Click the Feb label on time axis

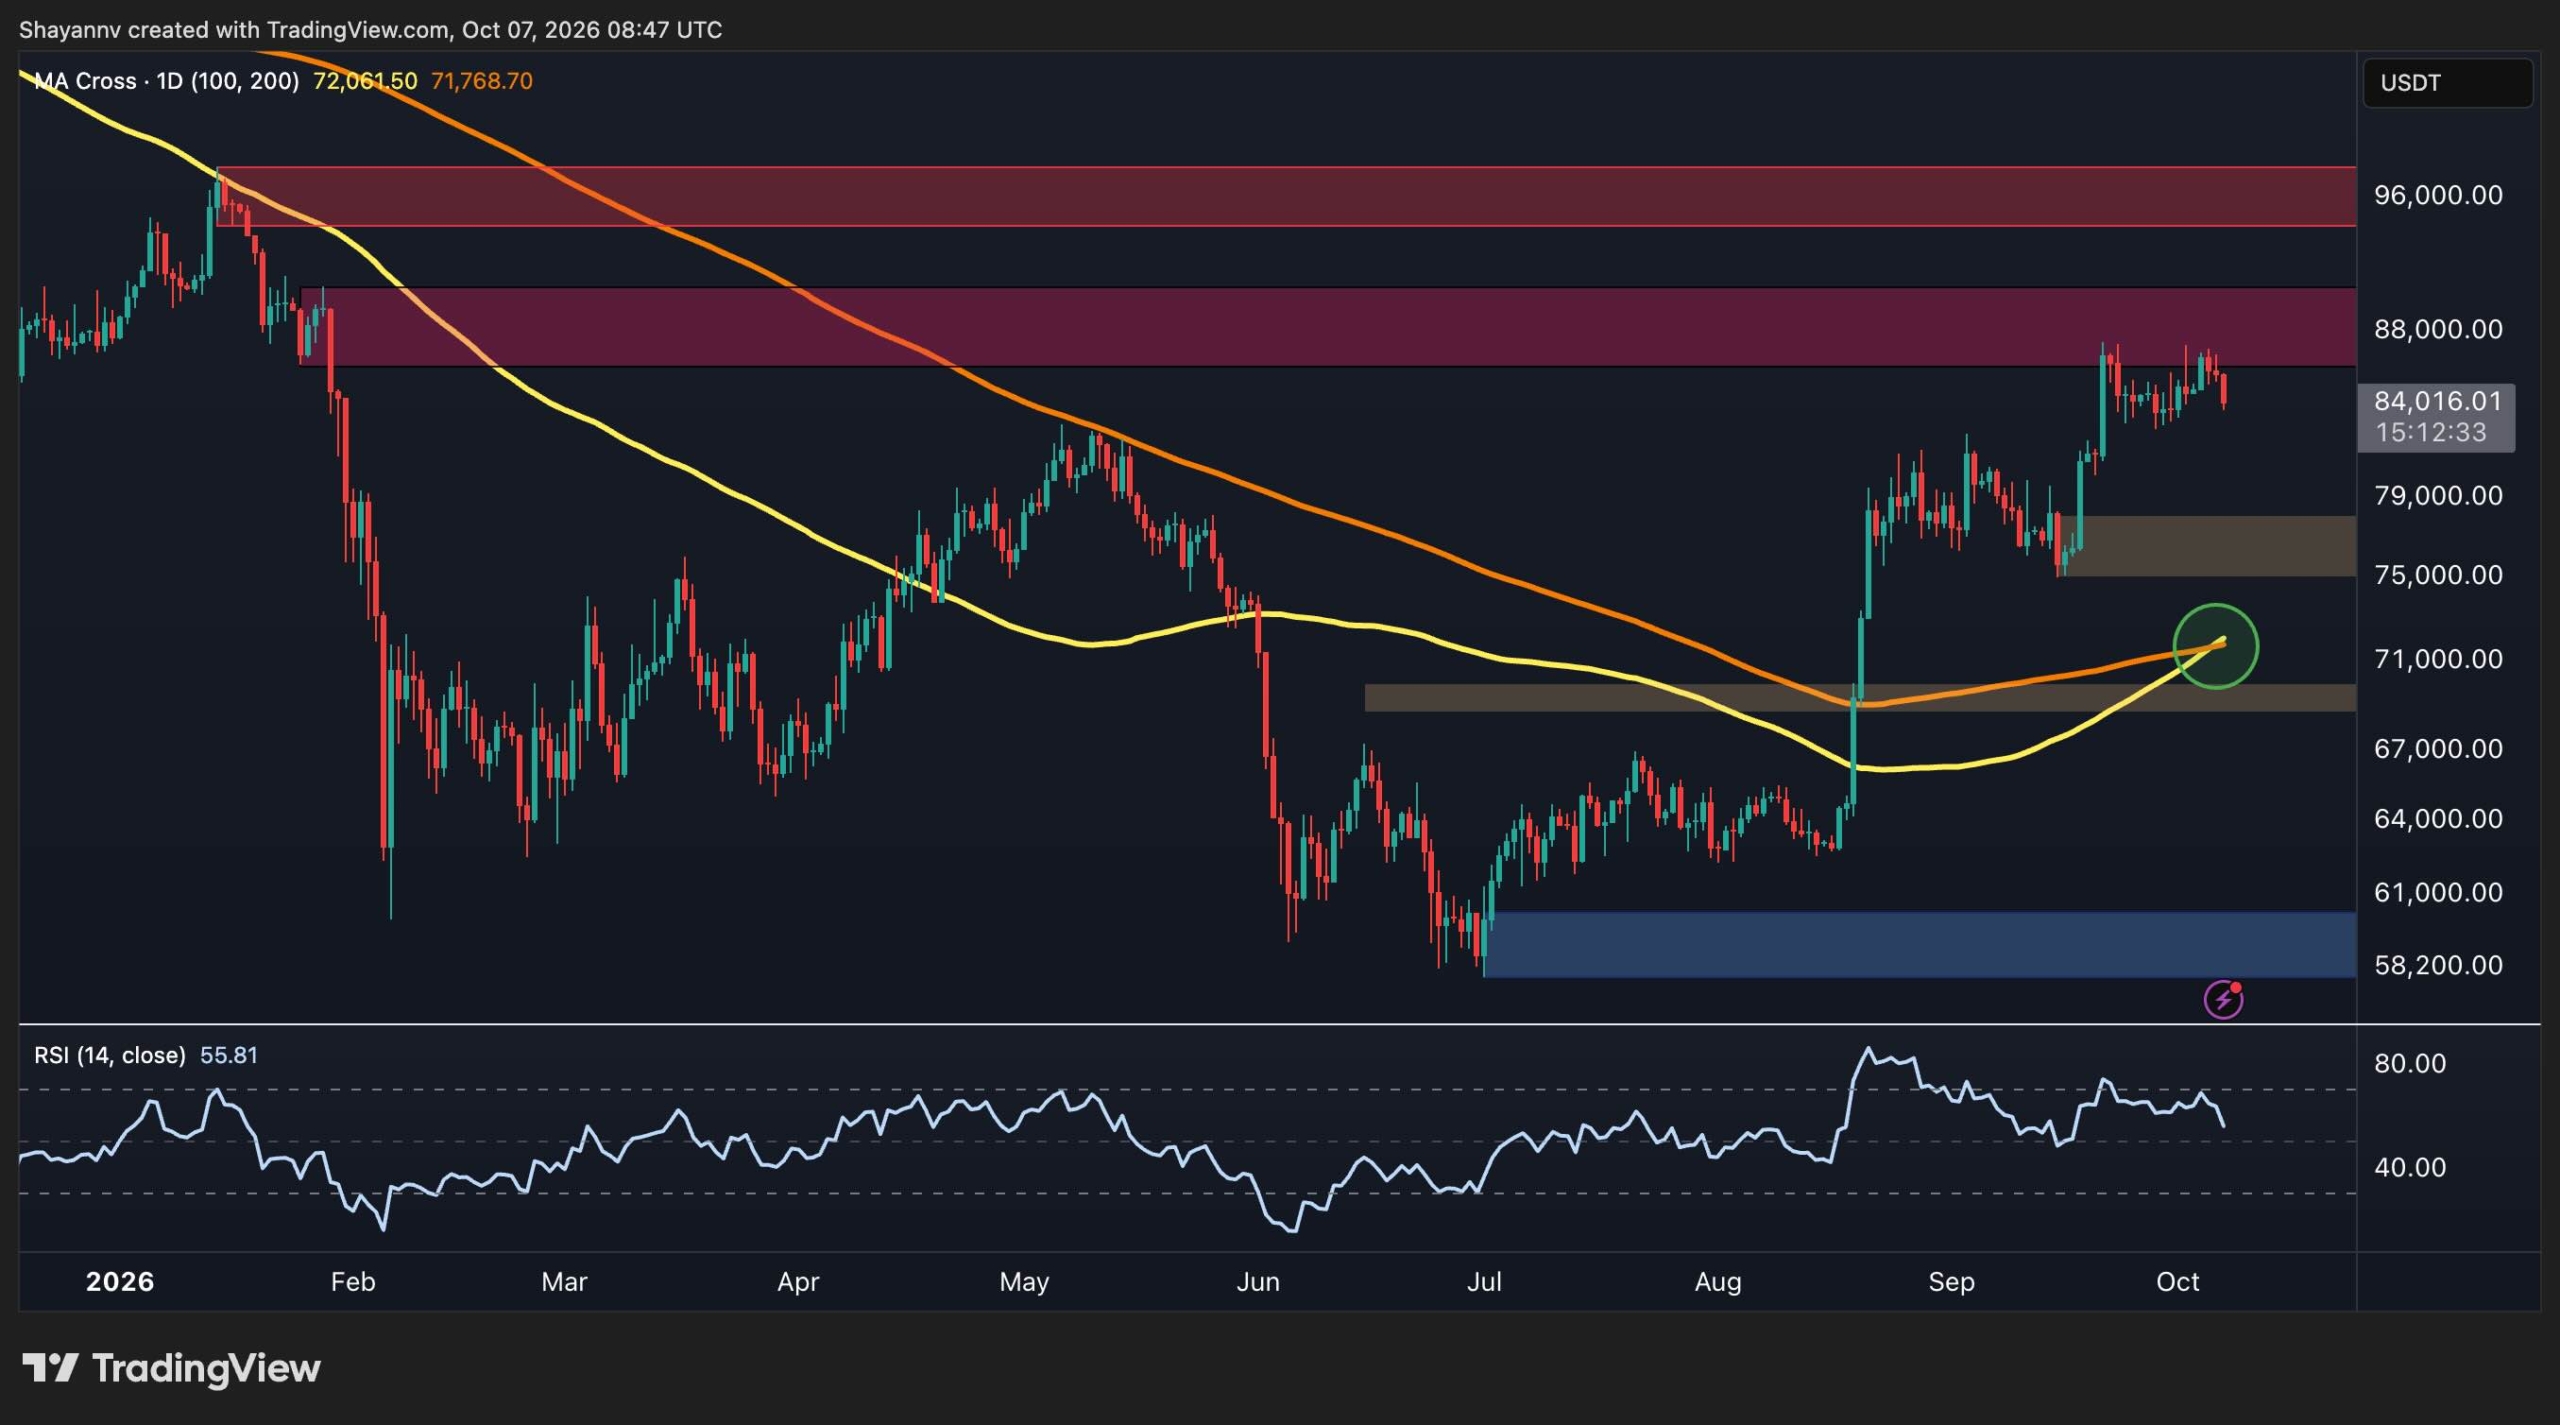click(x=353, y=1282)
